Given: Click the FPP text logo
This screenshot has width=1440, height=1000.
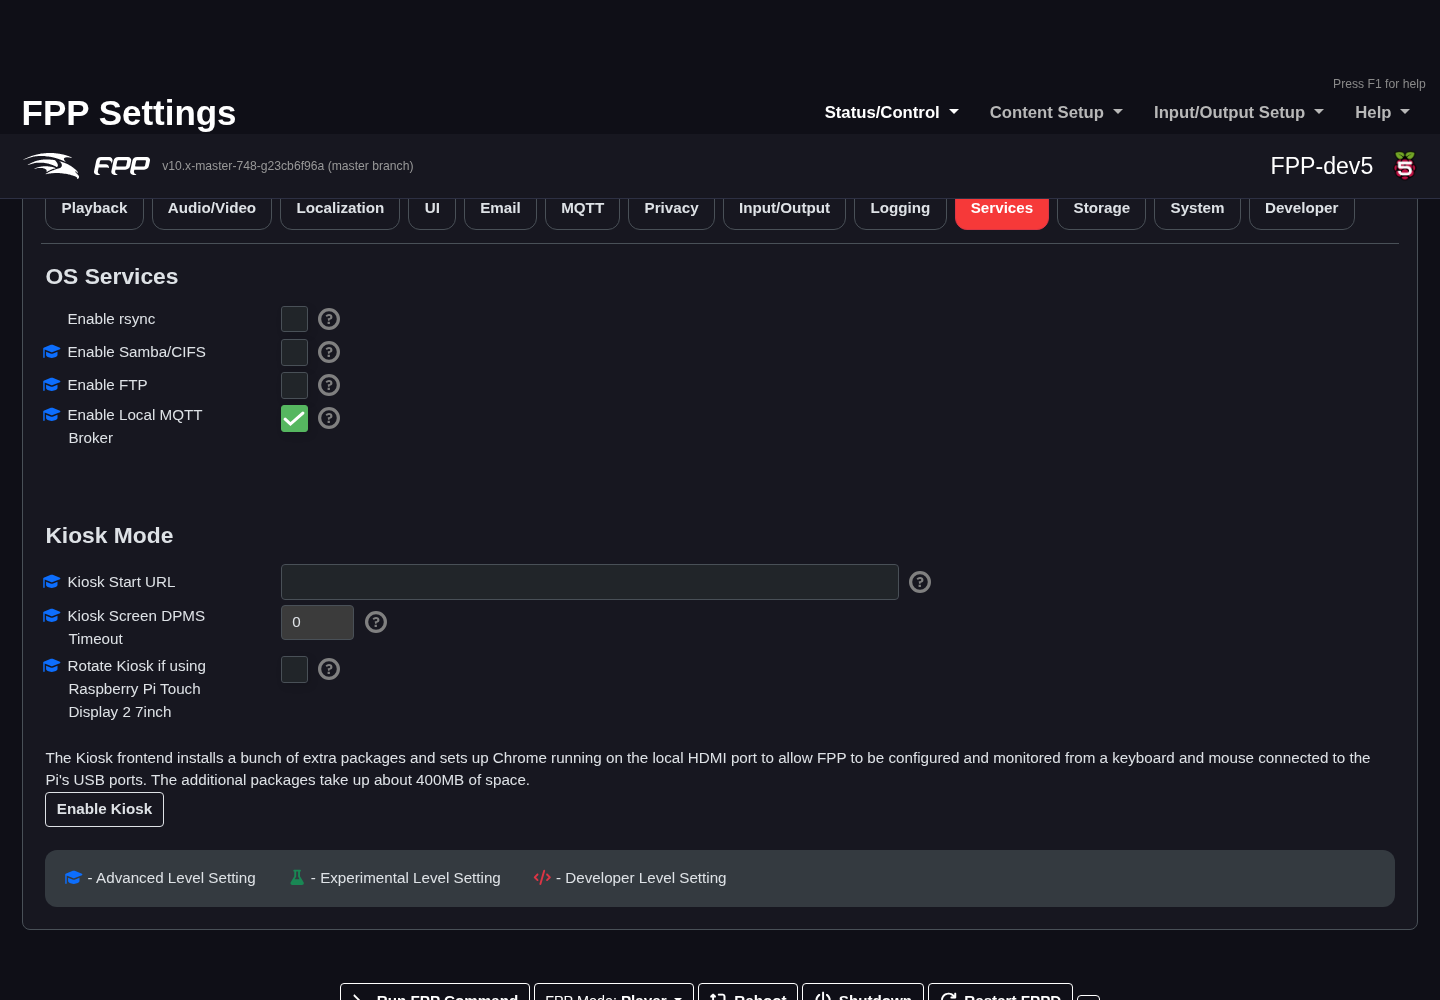Looking at the screenshot, I should click(x=122, y=166).
